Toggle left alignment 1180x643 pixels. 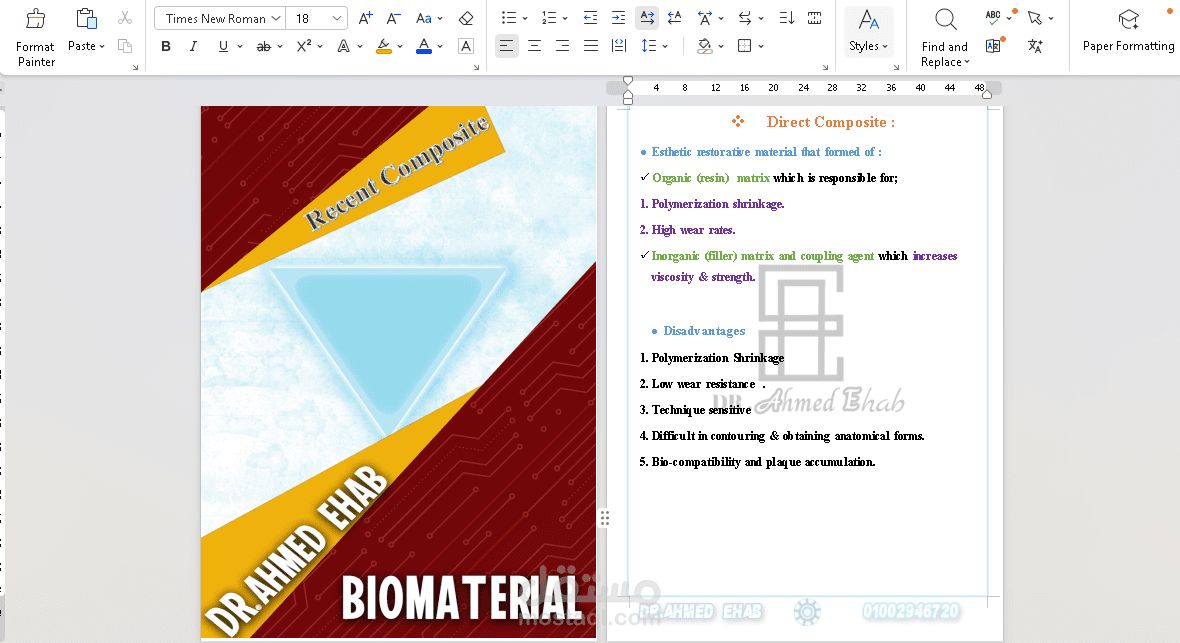506,46
